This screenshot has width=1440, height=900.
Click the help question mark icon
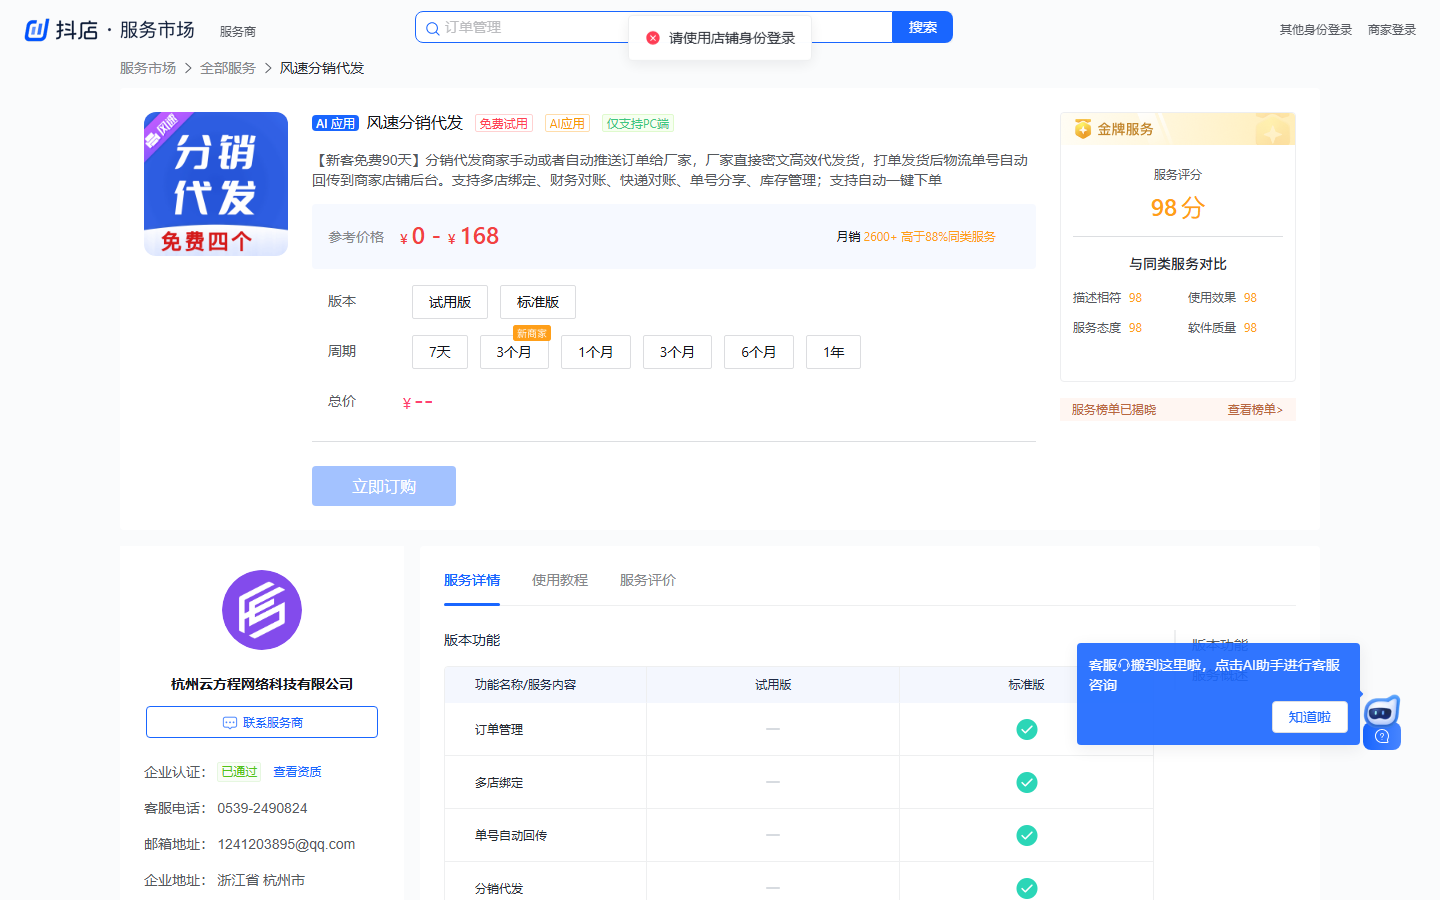point(1382,737)
